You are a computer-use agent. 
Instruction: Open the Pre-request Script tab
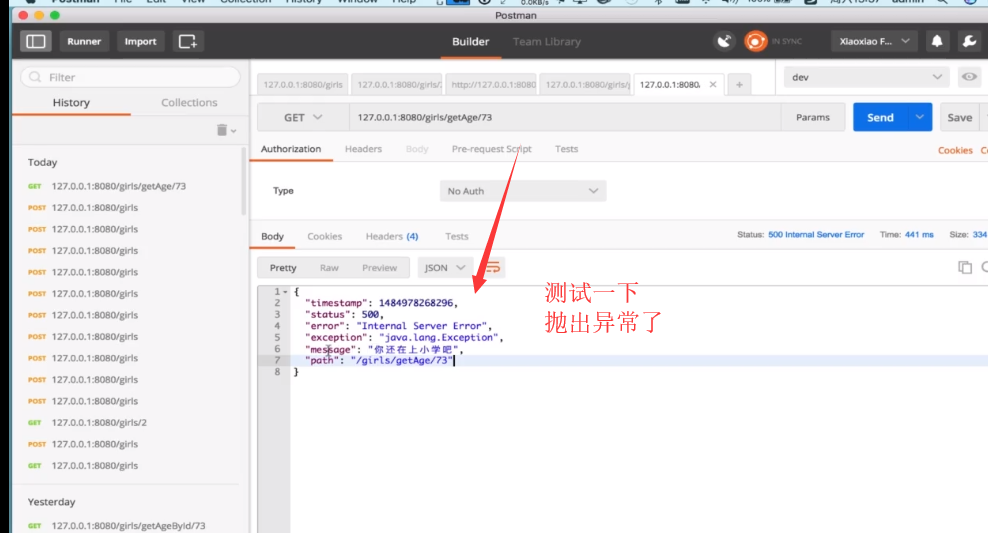[x=491, y=149]
